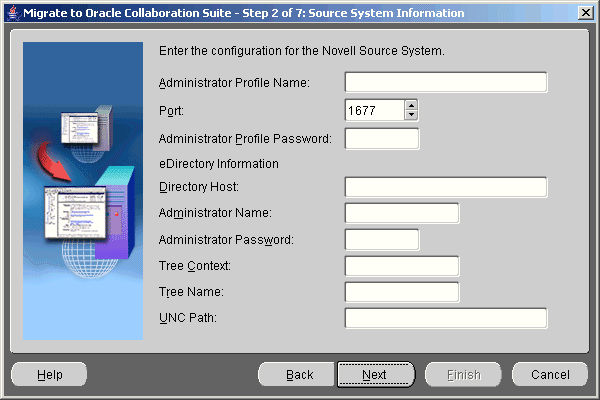
Task: Click the 'Enter the configuration' instruction text
Action: (302, 51)
